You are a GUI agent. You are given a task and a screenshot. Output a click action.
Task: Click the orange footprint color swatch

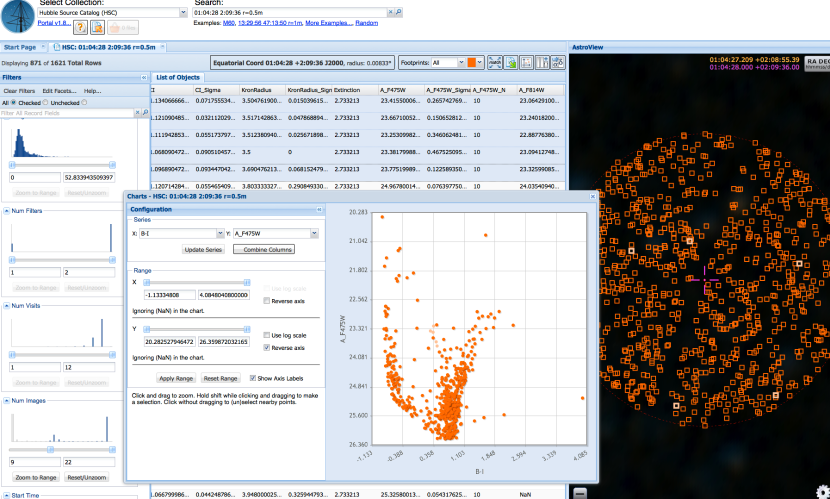[472, 62]
